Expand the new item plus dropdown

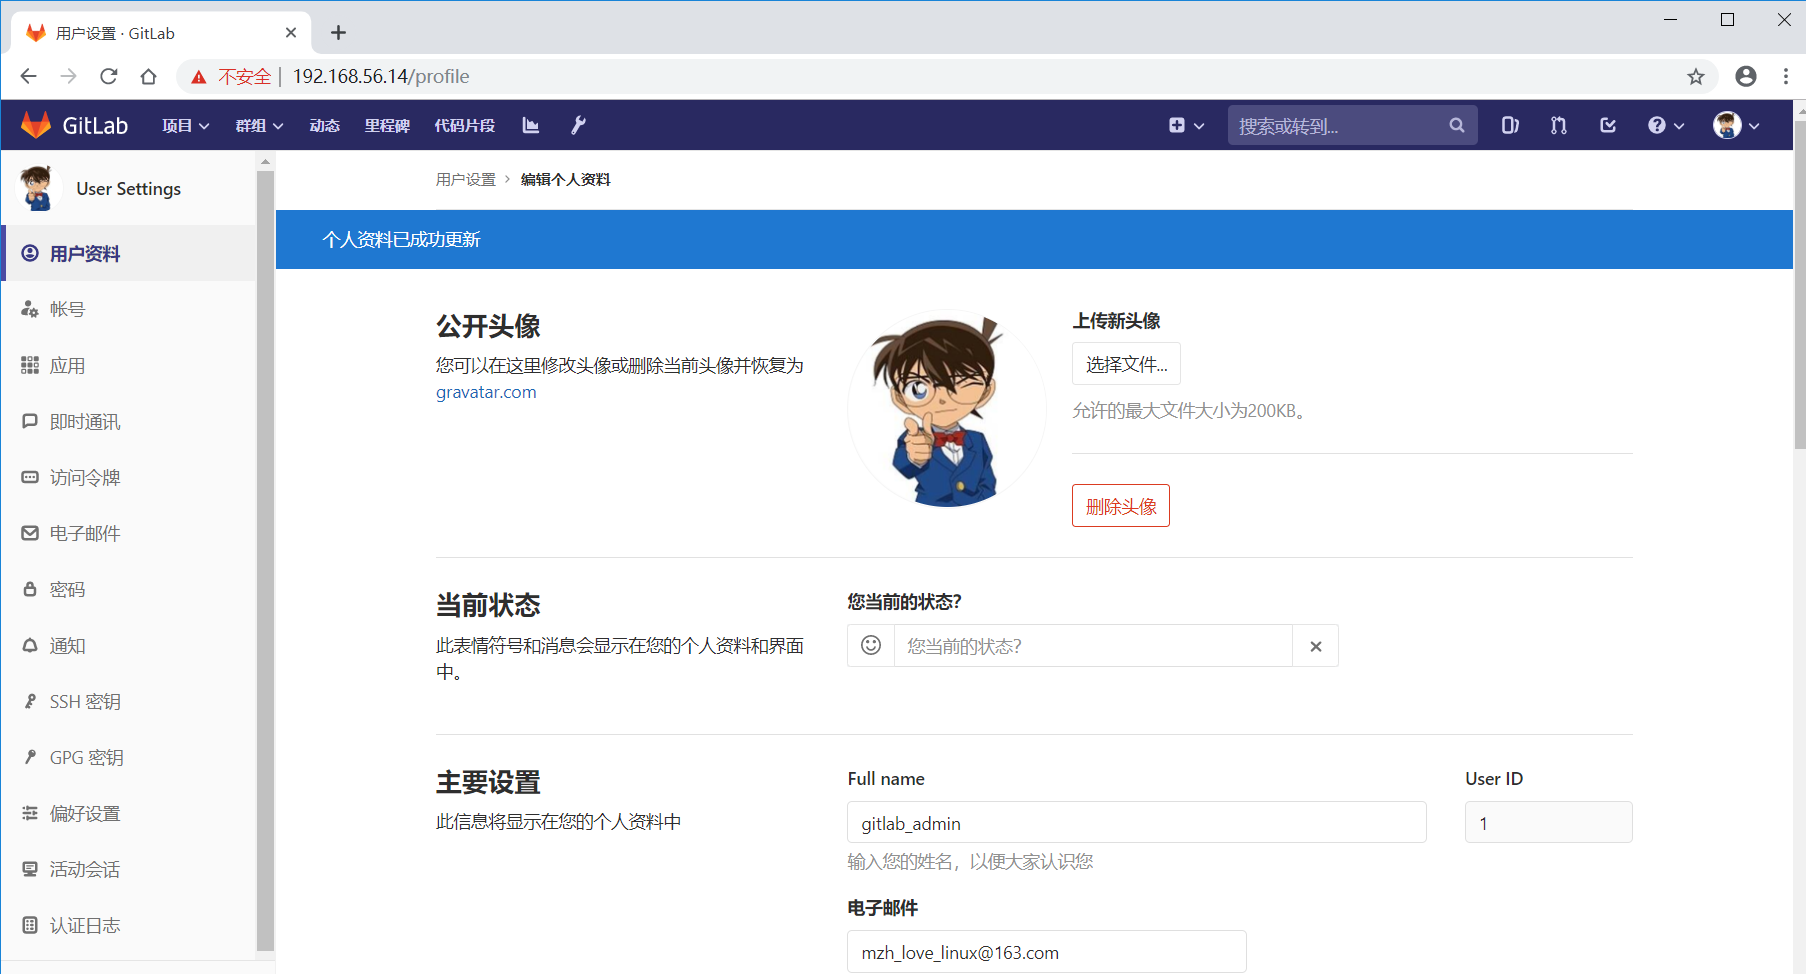pos(1186,125)
